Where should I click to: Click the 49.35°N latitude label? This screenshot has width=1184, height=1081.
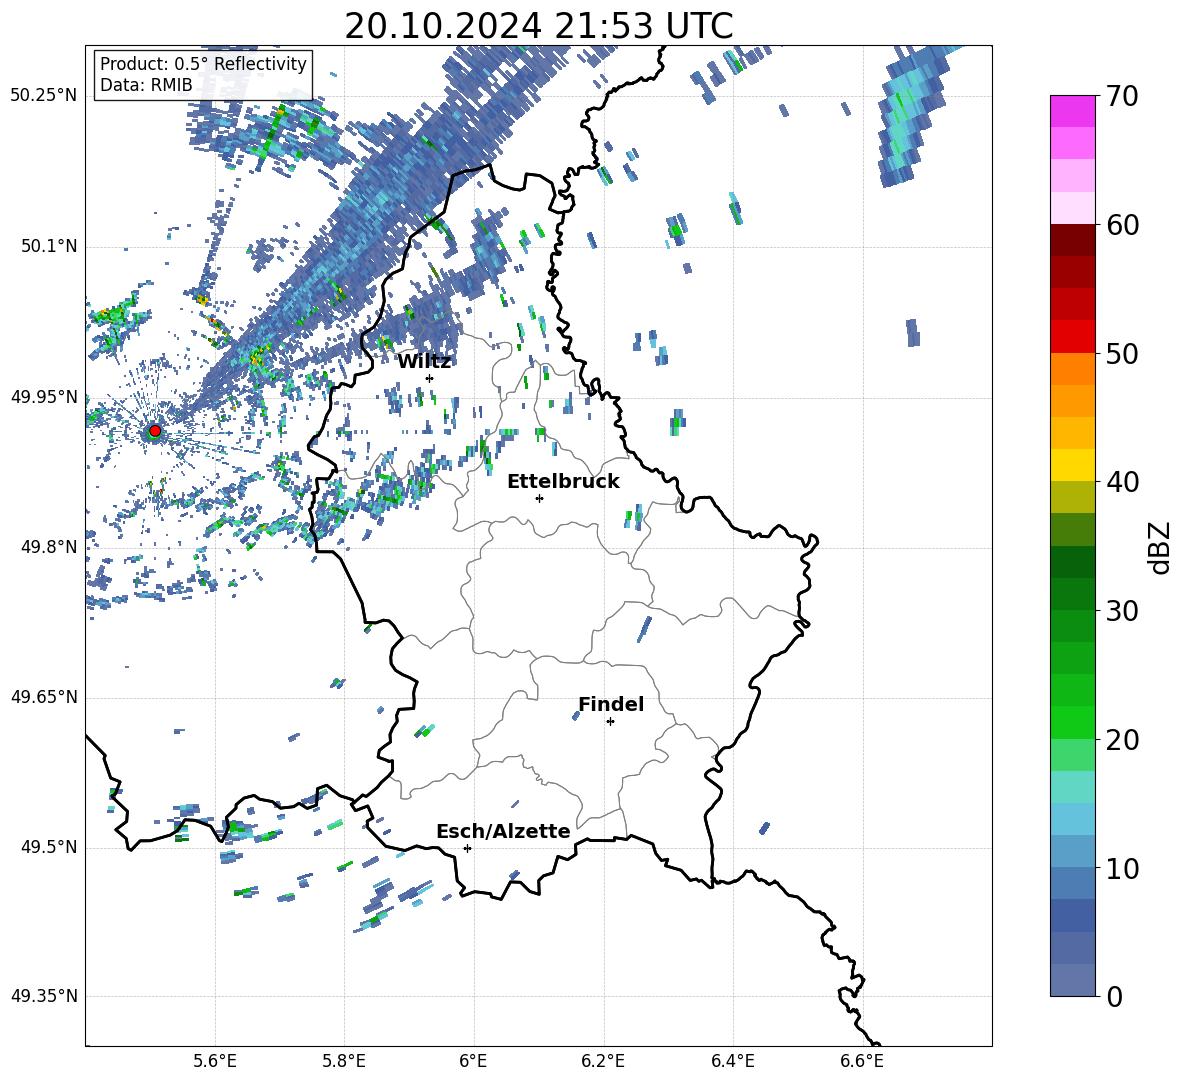pos(44,996)
